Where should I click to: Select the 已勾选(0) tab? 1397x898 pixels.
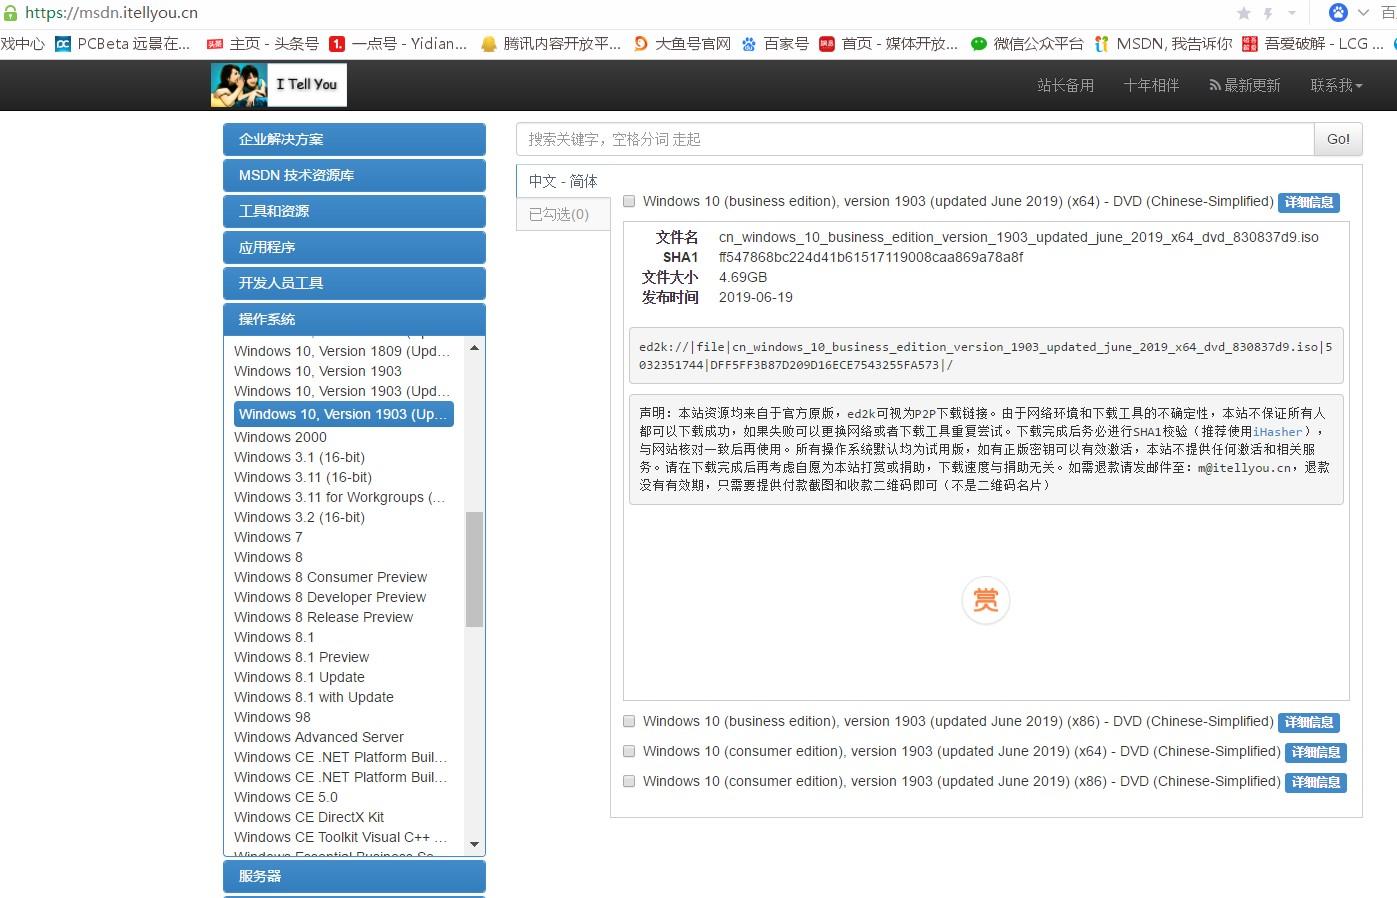coord(563,214)
